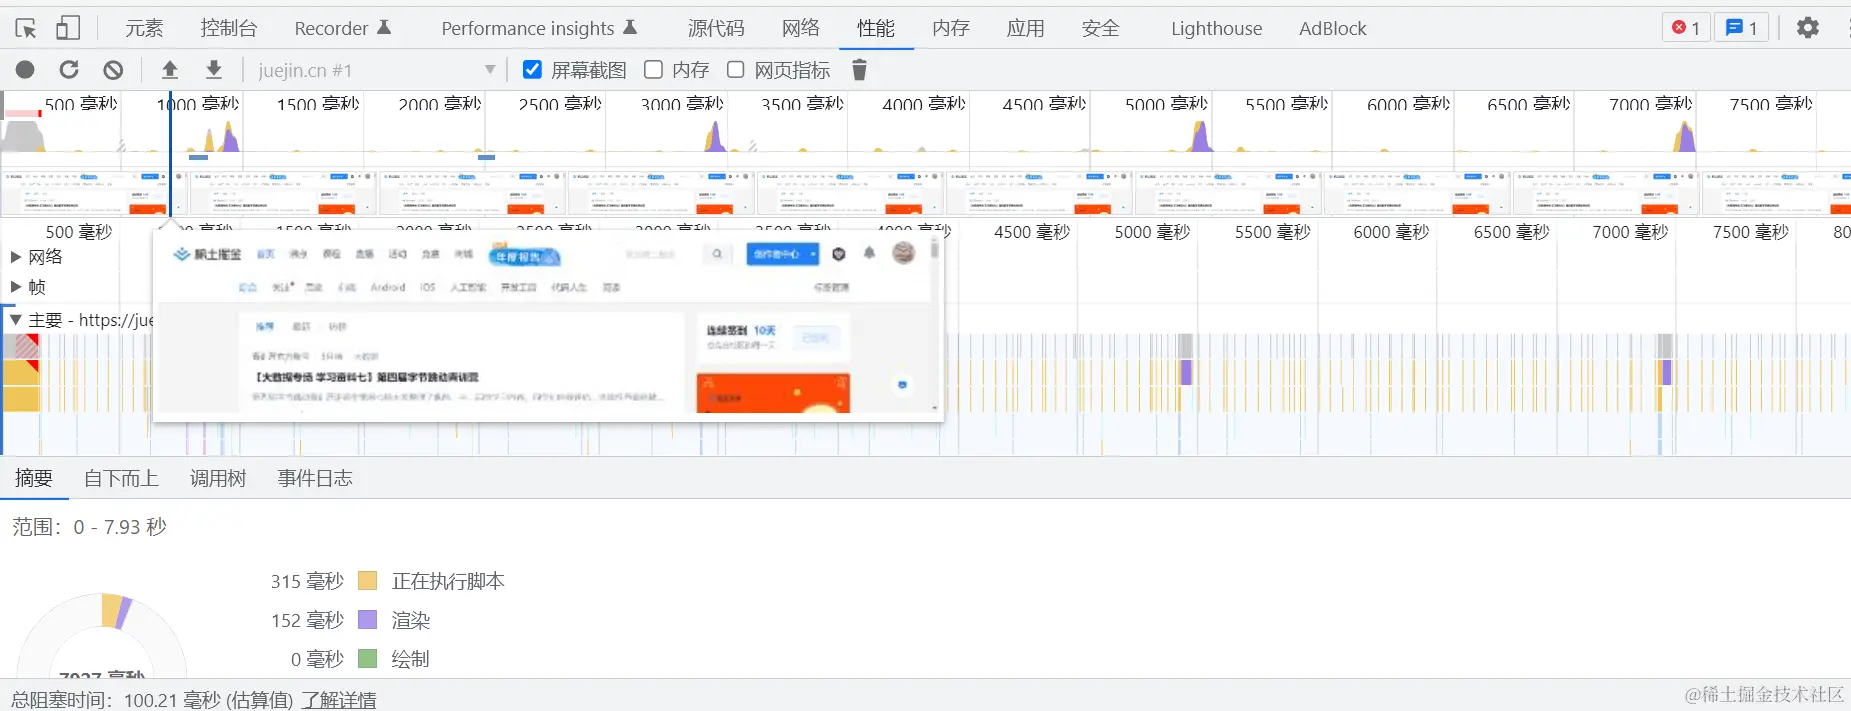
Task: Switch to the 应用 Application tab
Action: [1026, 28]
